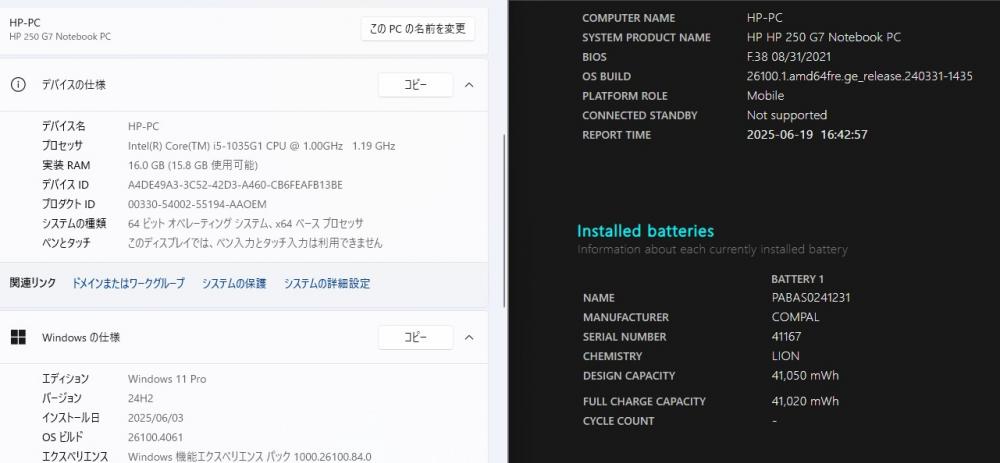
Task: Select CONNECTED STANDBY value Not supported
Action: [787, 115]
